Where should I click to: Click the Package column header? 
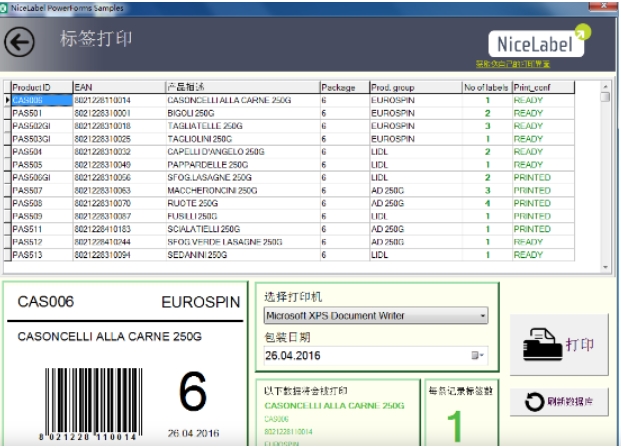click(x=345, y=87)
